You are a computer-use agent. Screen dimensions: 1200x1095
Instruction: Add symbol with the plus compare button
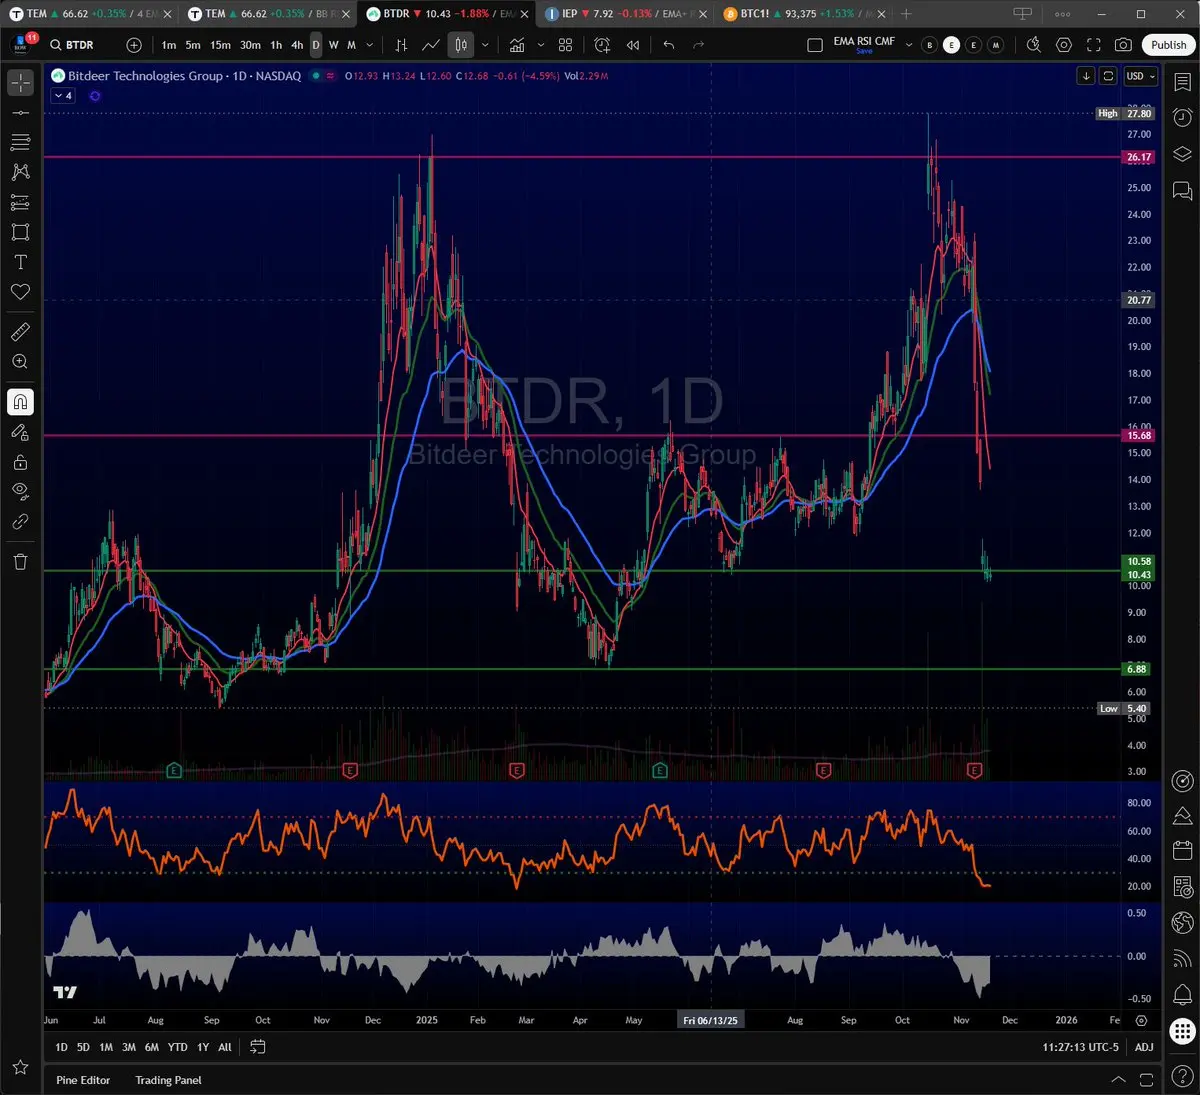point(134,45)
